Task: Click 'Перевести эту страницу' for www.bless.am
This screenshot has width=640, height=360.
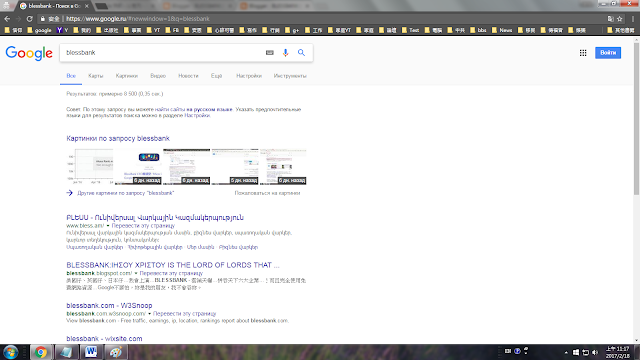Action: [143, 226]
